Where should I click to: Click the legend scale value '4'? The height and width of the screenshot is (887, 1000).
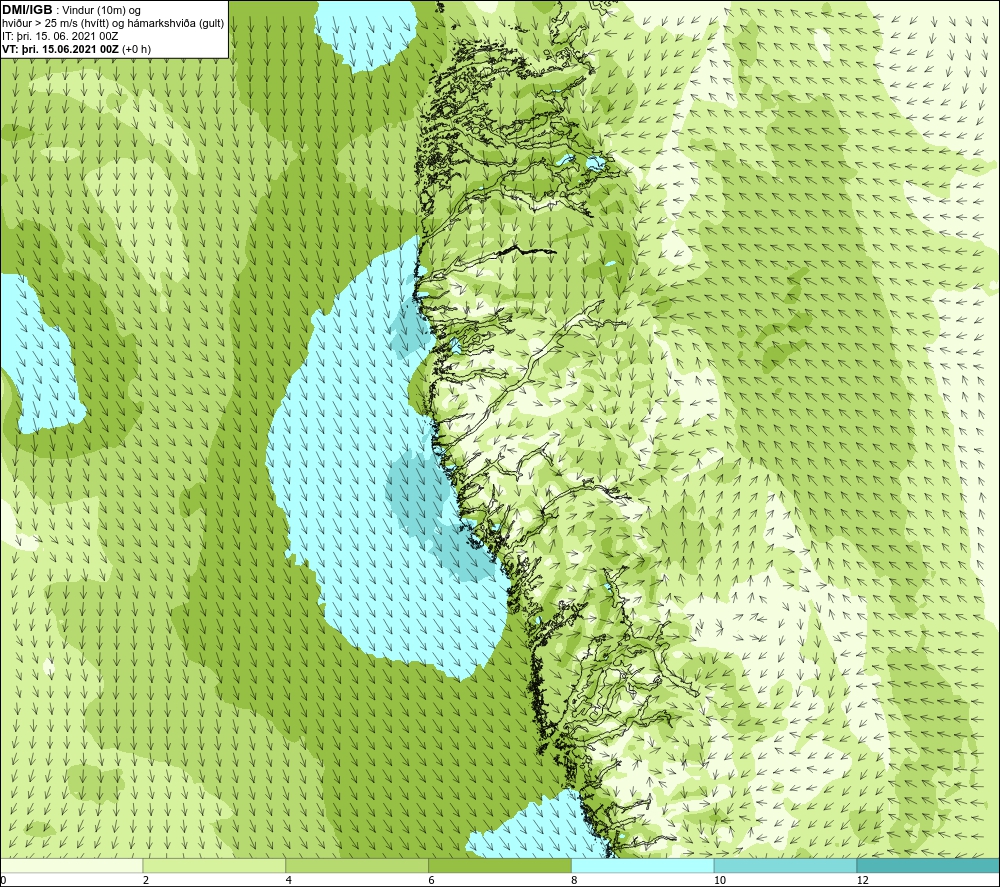click(289, 880)
